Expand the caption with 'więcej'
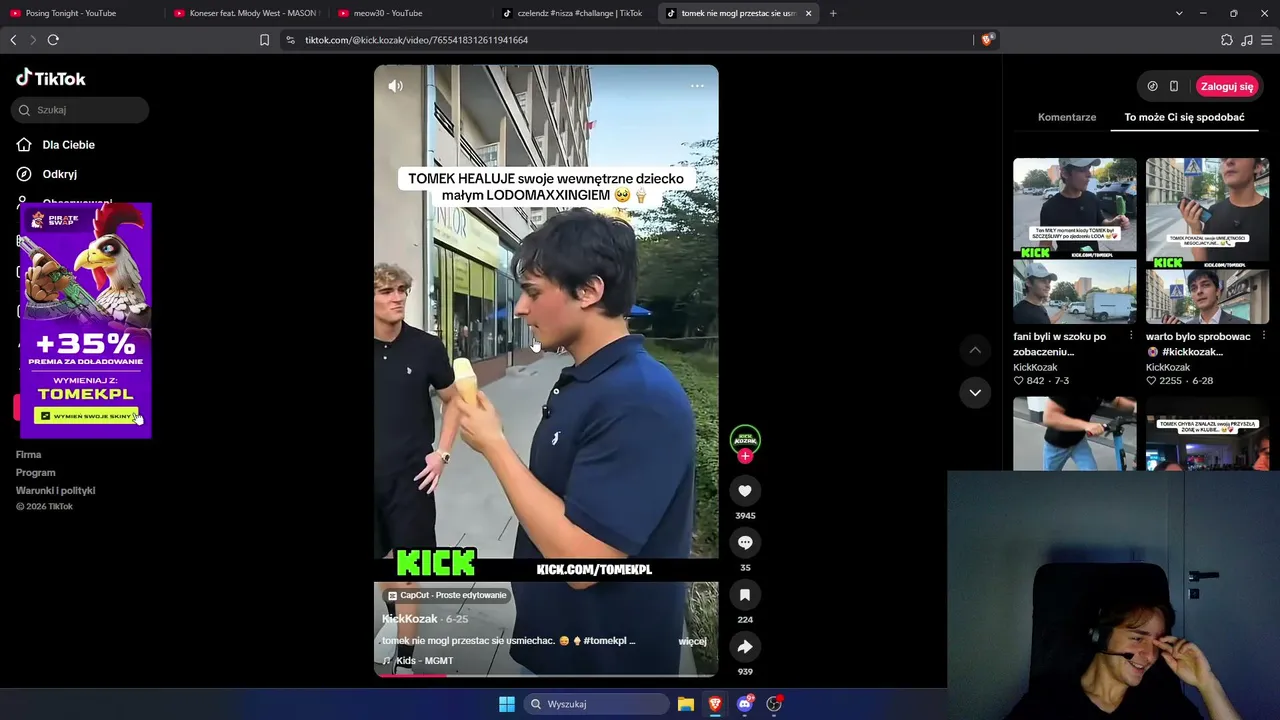 [x=692, y=641]
